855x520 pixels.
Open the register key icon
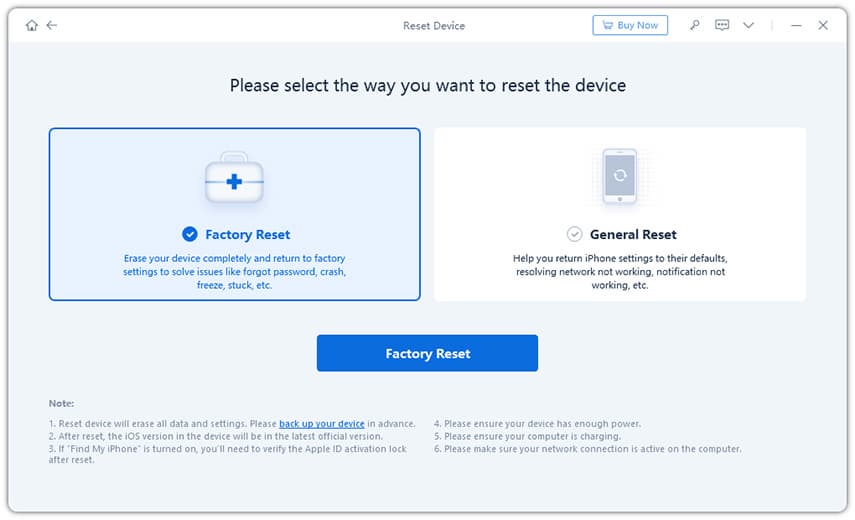point(695,25)
